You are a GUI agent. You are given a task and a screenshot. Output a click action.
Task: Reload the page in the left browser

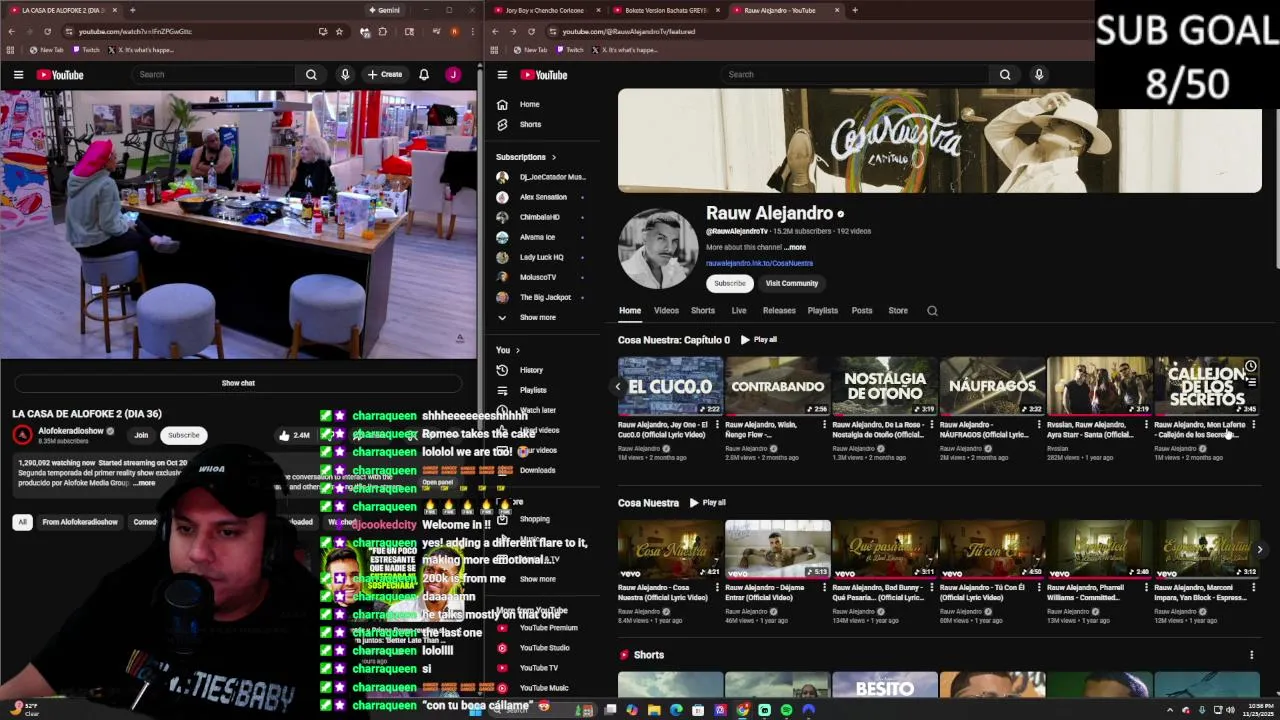coord(47,31)
